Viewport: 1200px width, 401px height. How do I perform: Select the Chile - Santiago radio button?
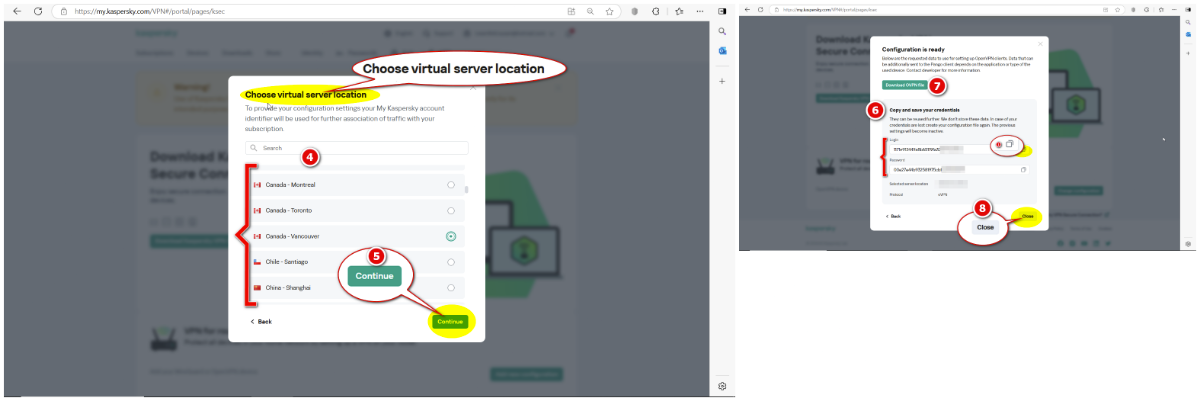(451, 262)
